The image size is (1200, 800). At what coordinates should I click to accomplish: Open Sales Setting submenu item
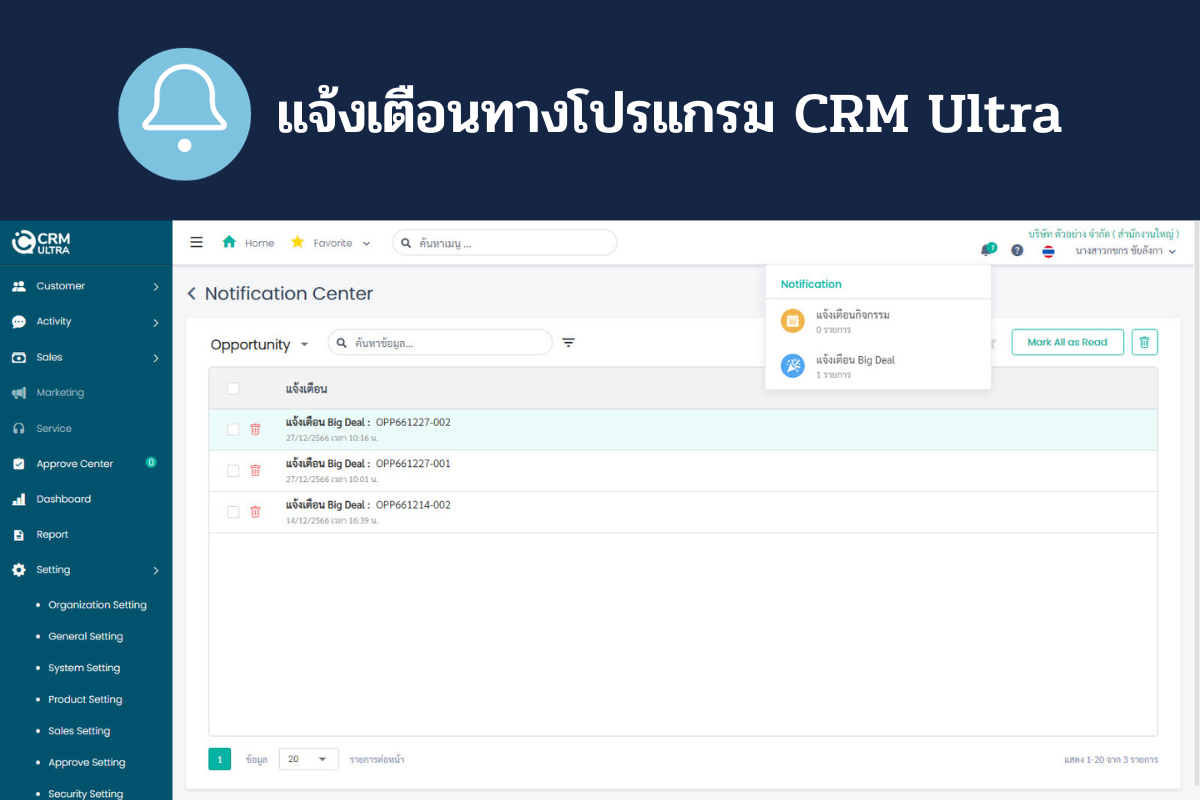[79, 731]
